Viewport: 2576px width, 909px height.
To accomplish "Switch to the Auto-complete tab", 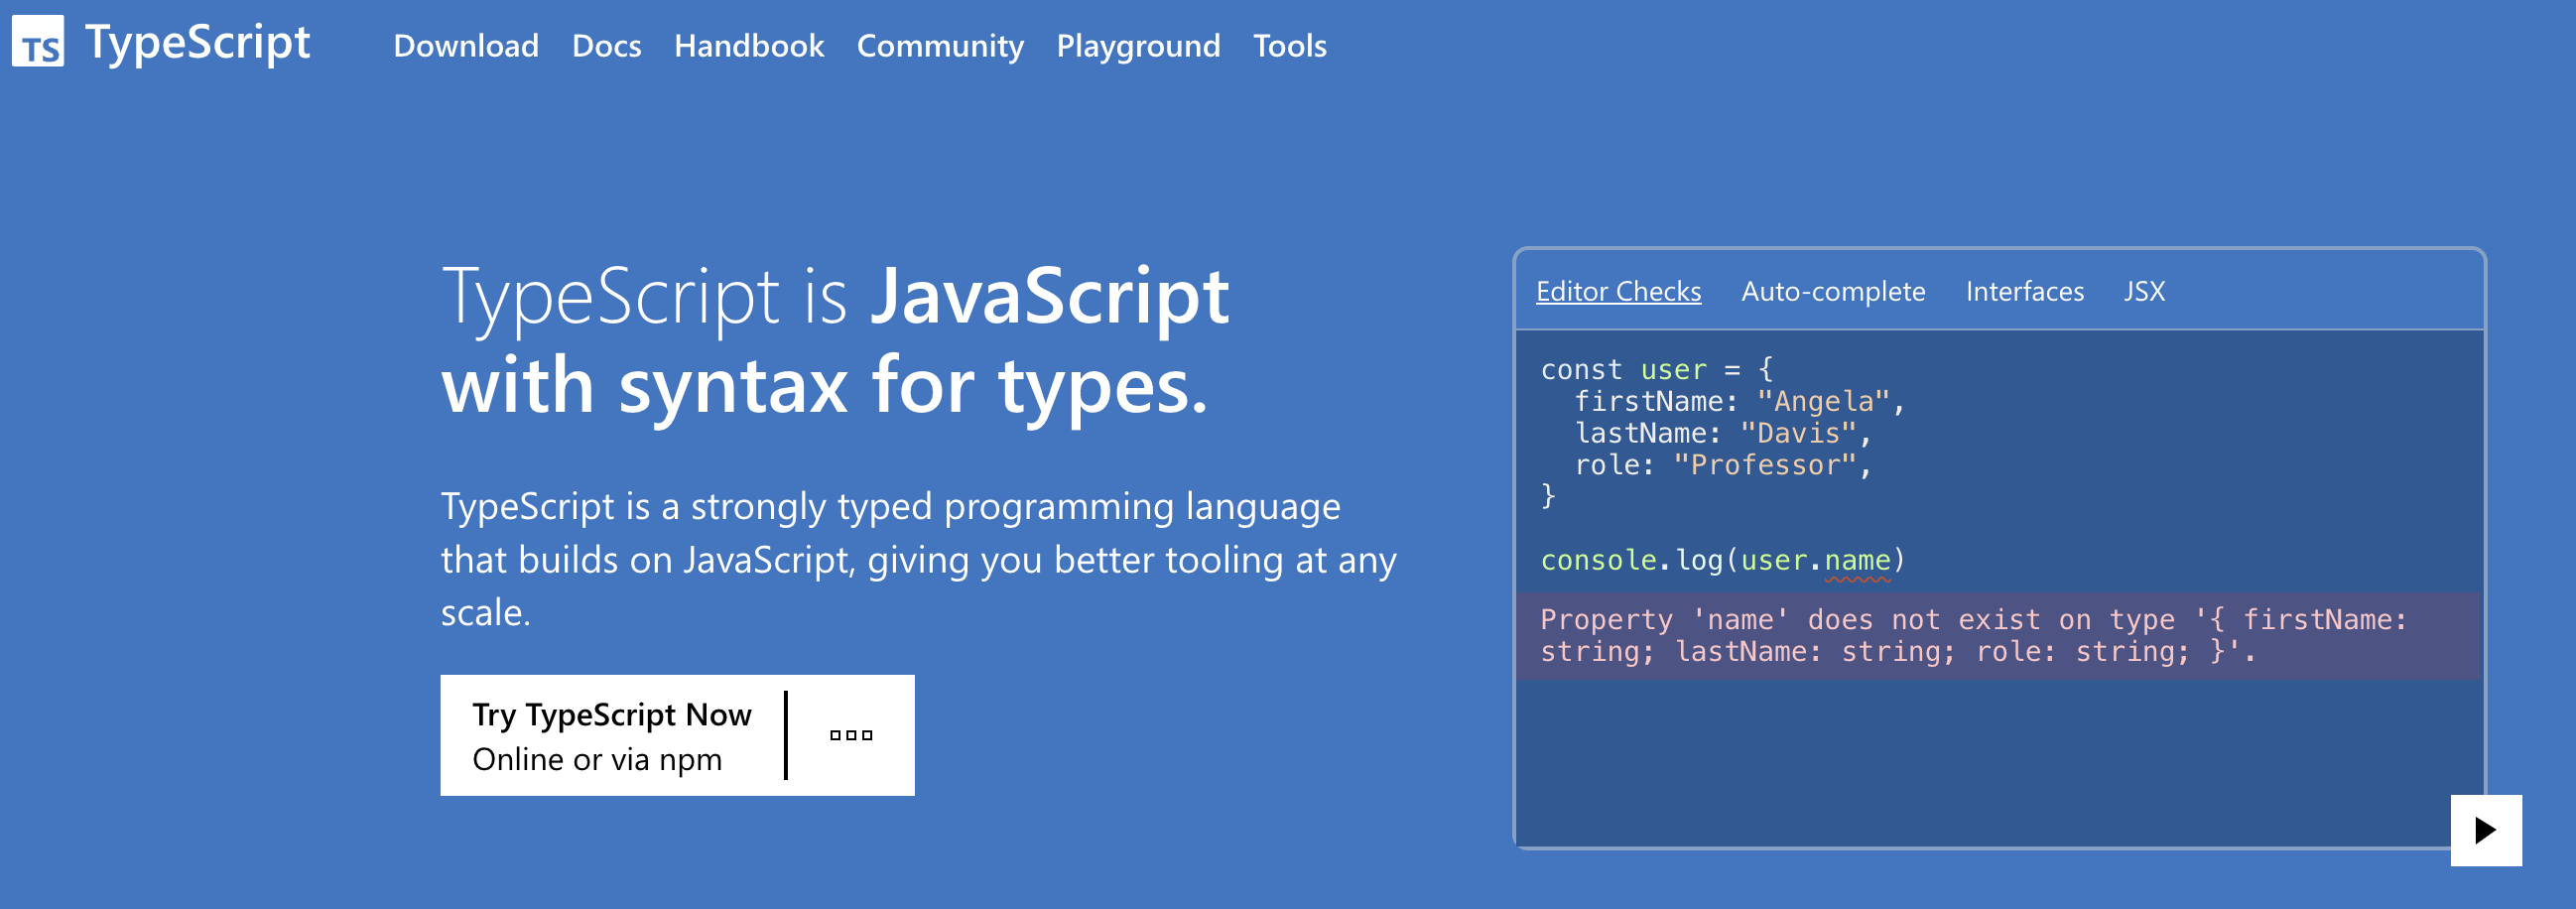I will tap(1834, 291).
